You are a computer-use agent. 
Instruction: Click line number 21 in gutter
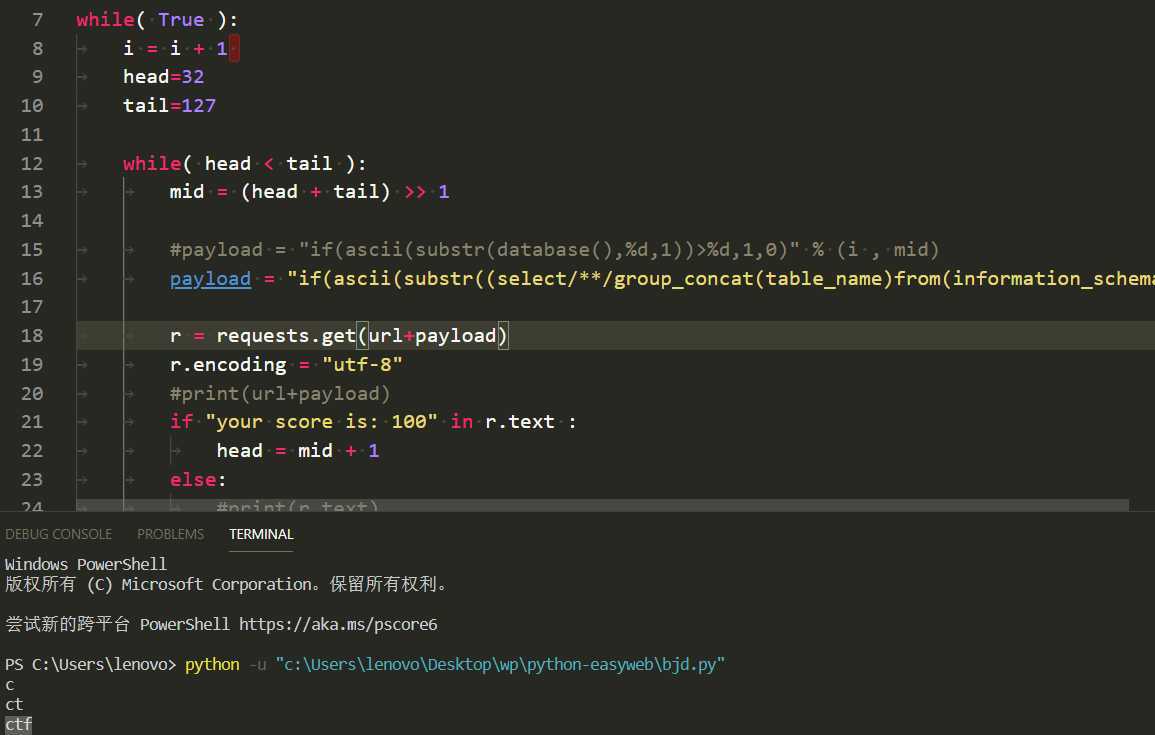(x=32, y=422)
